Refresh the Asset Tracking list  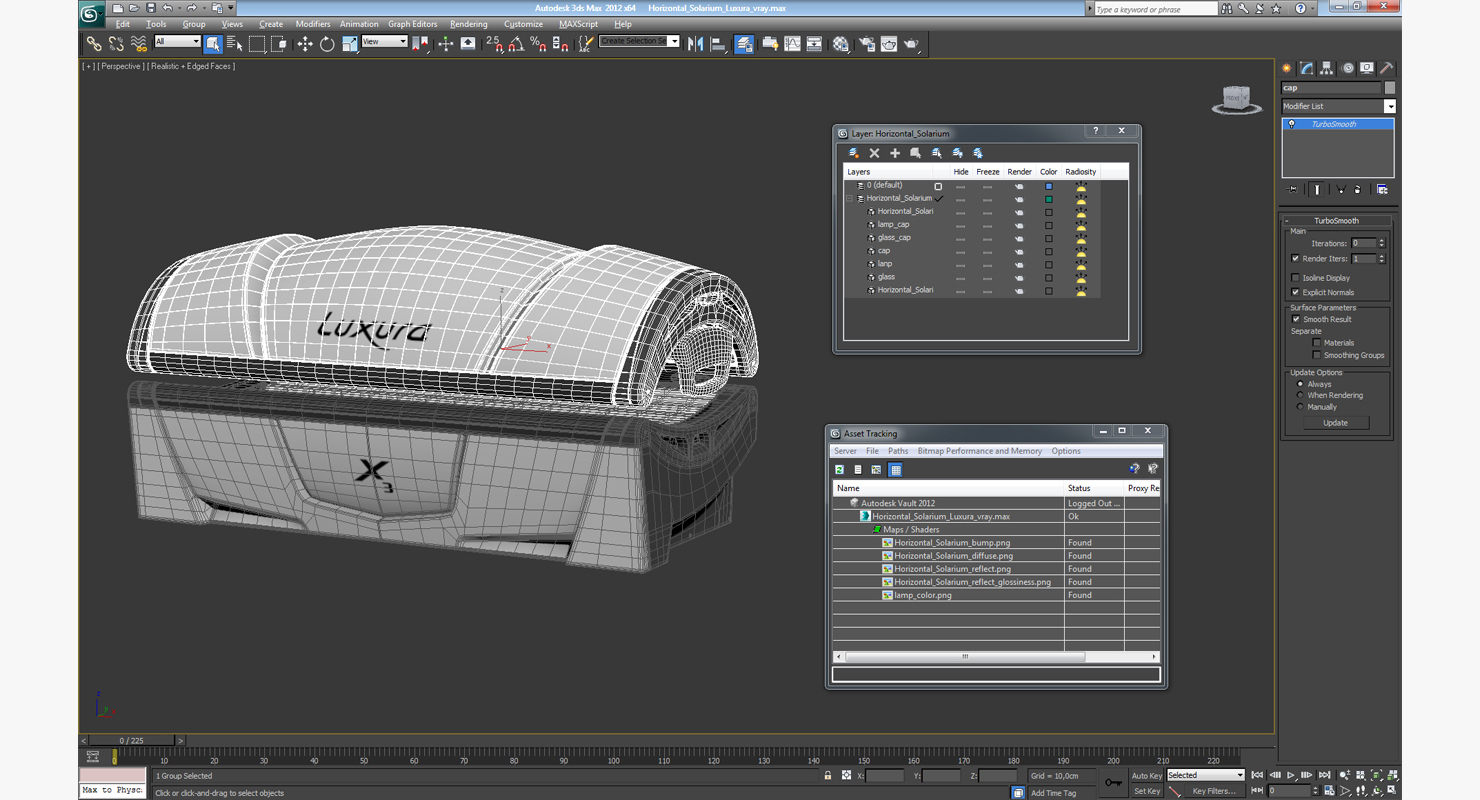click(840, 469)
